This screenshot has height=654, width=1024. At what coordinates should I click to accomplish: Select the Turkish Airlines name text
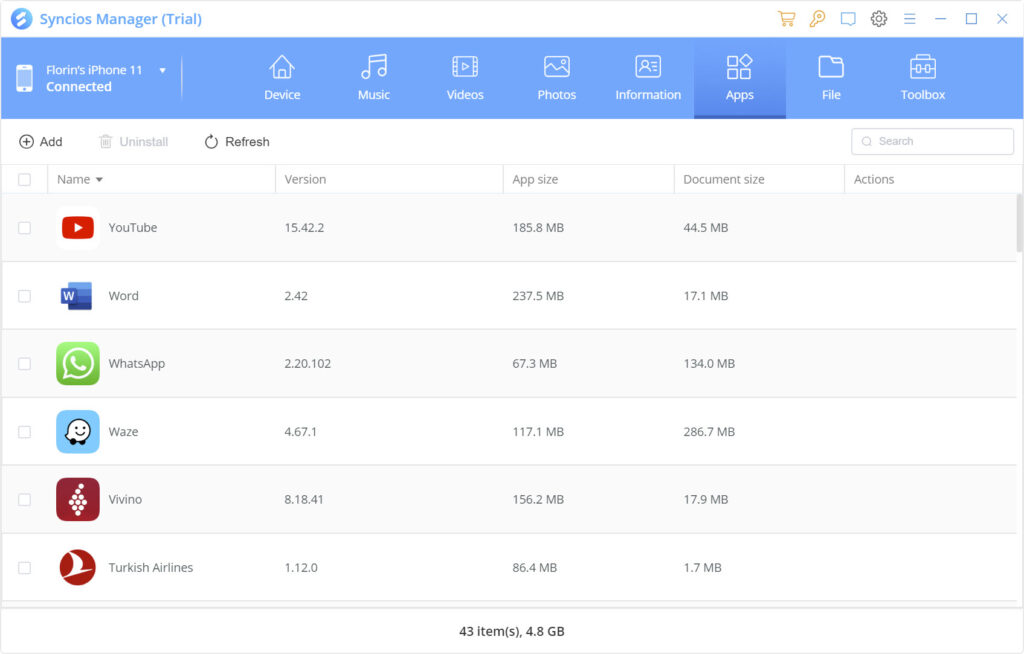(150, 568)
